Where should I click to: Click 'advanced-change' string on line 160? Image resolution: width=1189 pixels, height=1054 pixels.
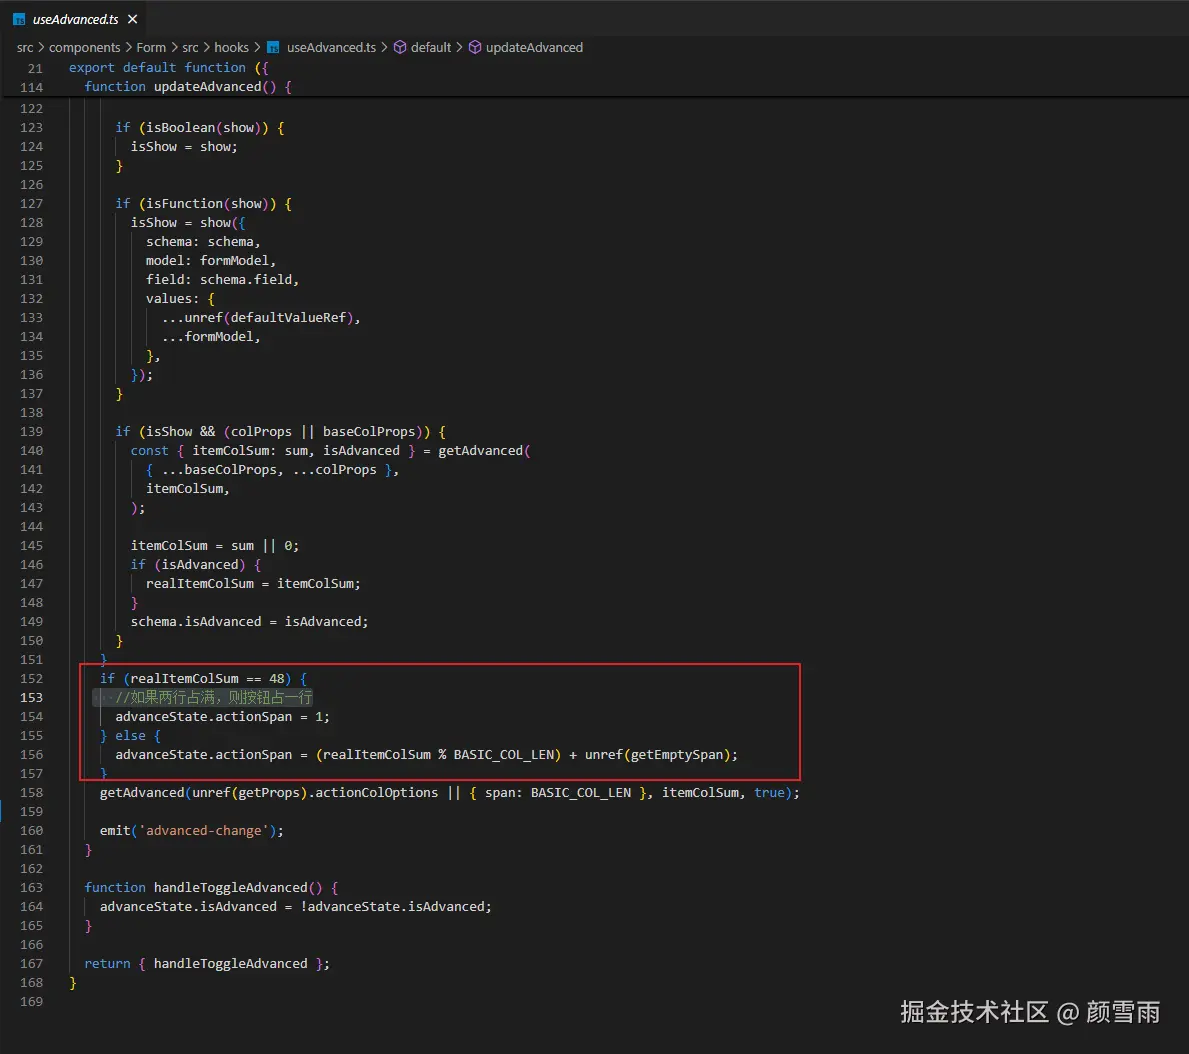[204, 831]
